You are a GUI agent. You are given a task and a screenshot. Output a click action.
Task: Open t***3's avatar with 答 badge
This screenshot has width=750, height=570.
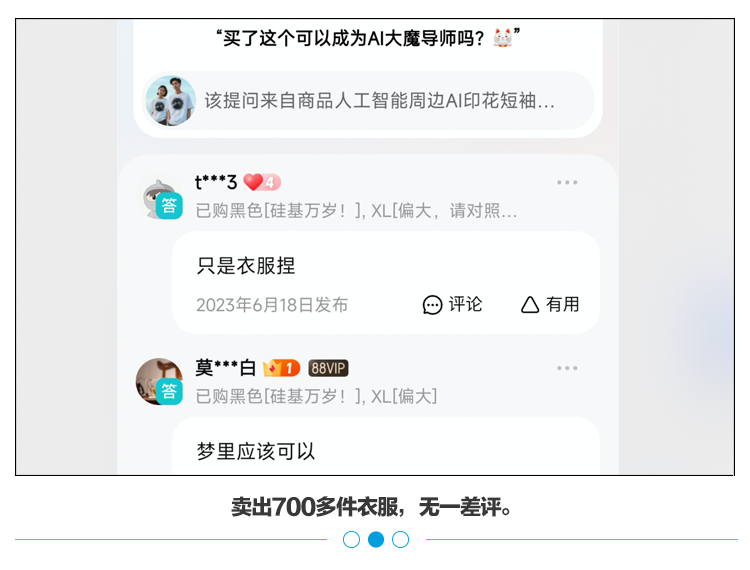[x=160, y=197]
